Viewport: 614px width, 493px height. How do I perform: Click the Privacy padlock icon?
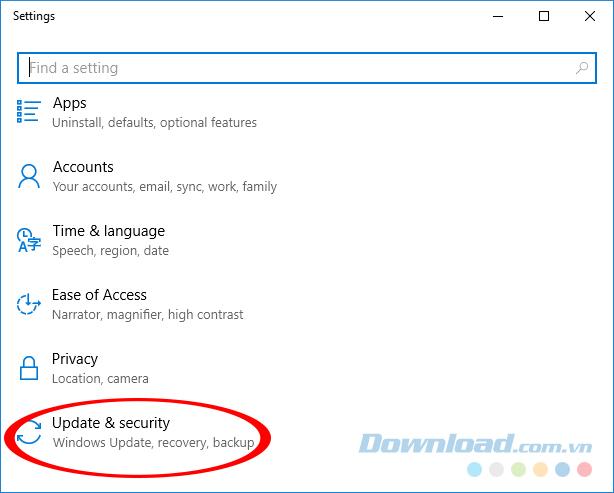point(29,368)
